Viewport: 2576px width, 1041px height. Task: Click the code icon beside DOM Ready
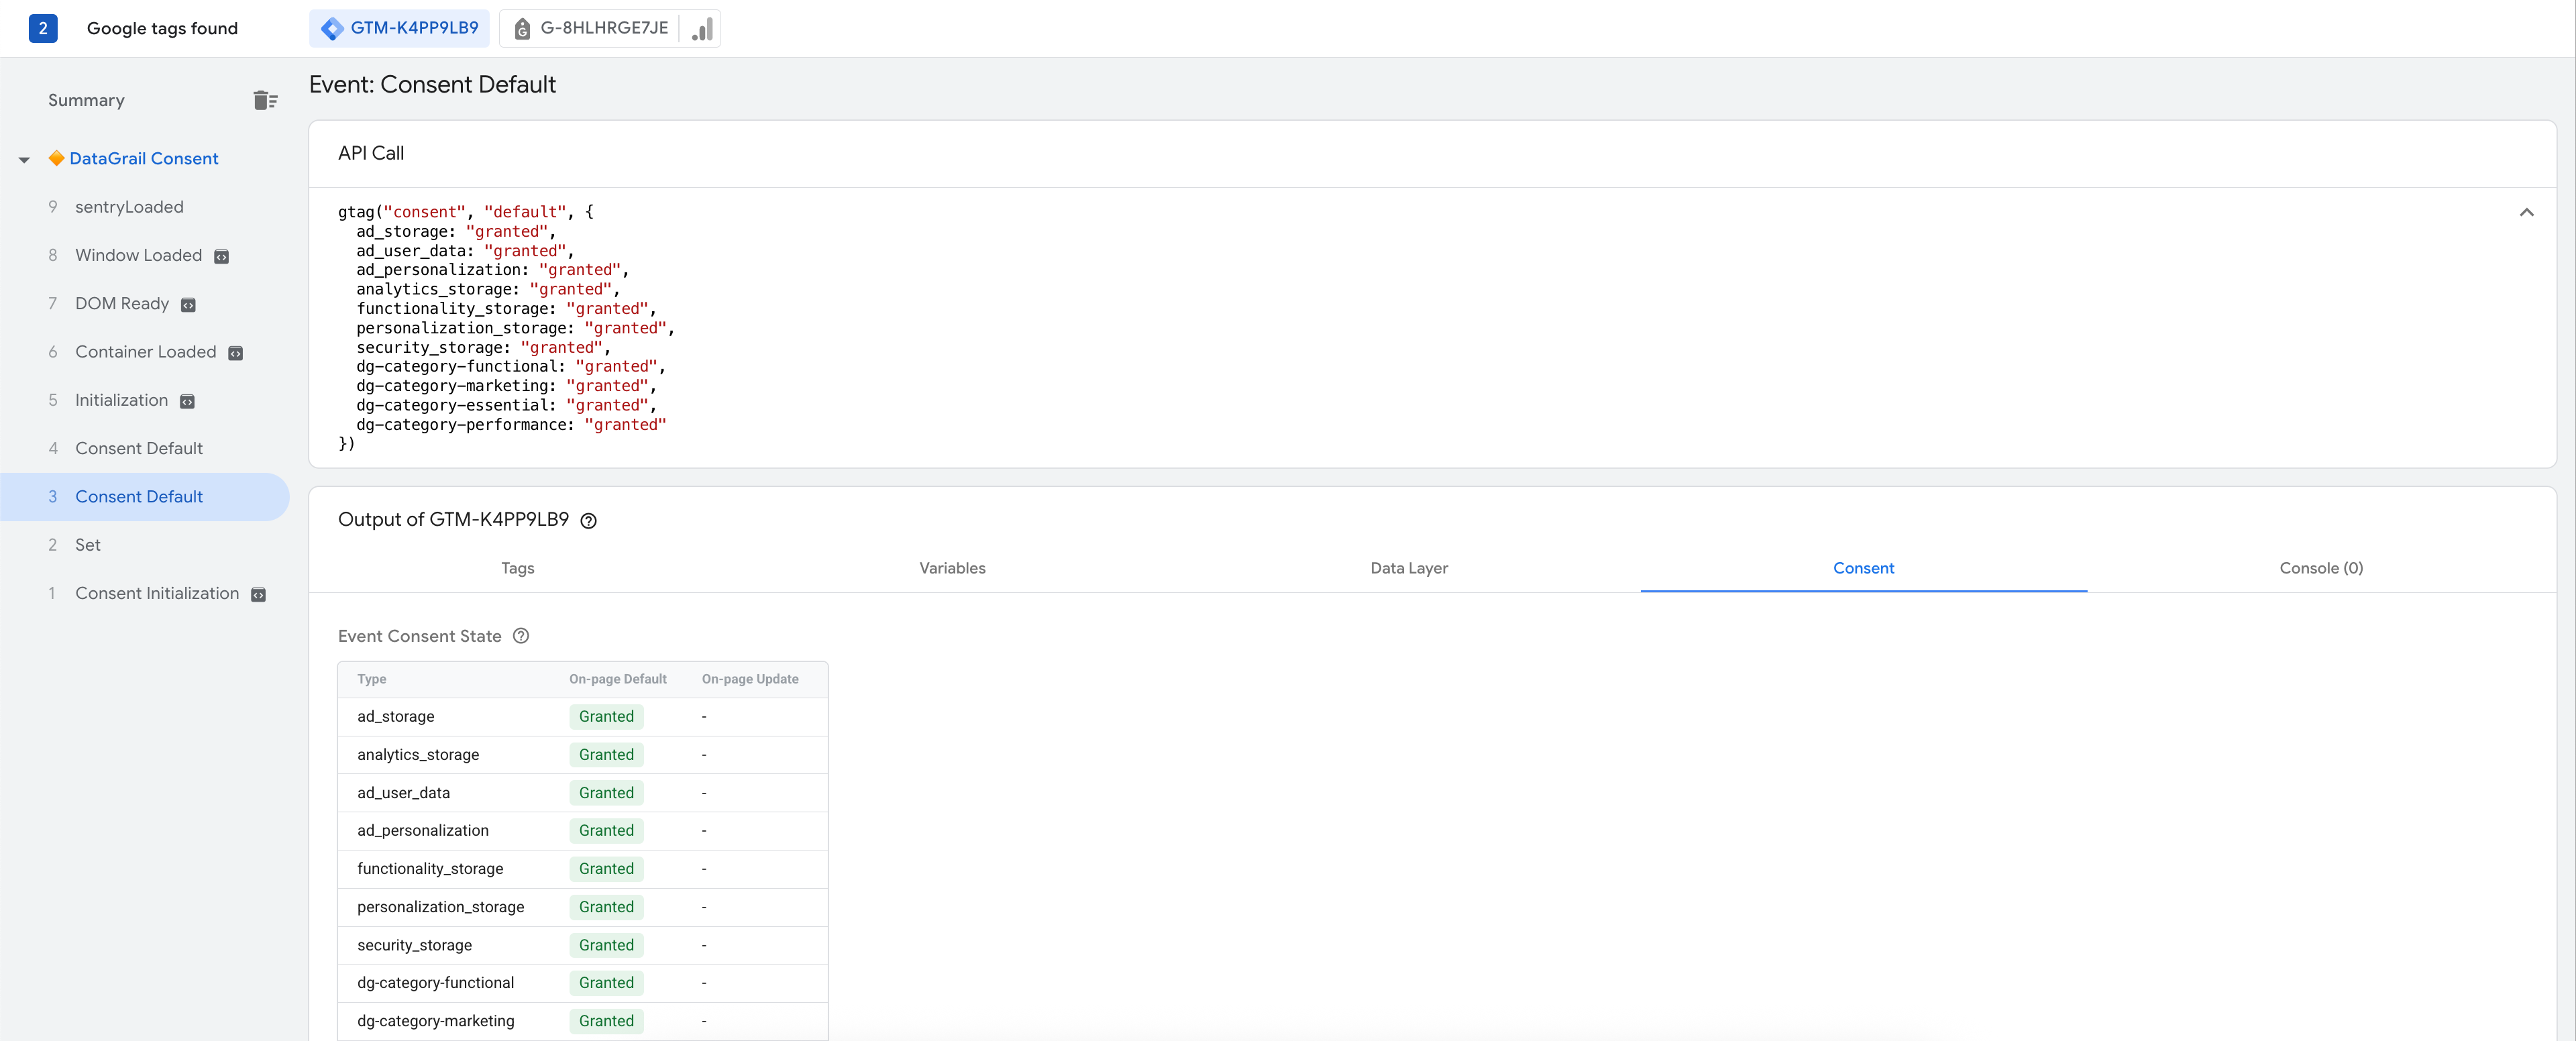pyautogui.click(x=188, y=305)
